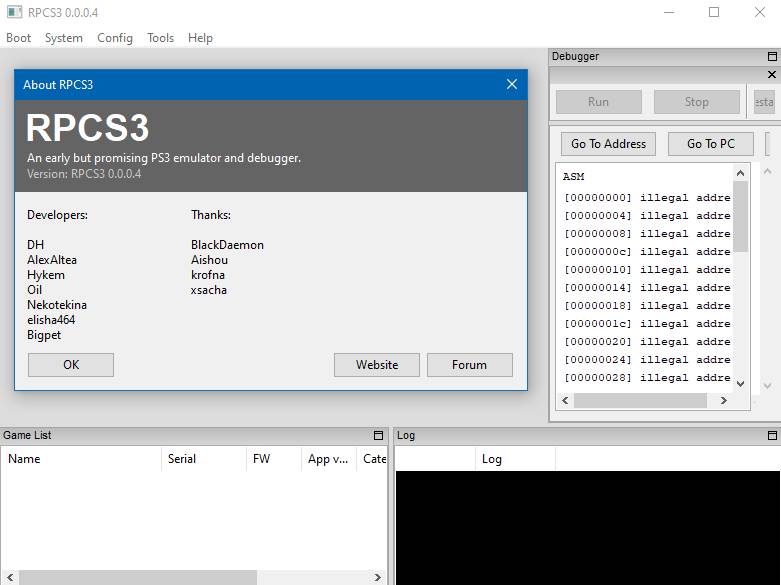Click the ASM header in debugger list

click(573, 176)
